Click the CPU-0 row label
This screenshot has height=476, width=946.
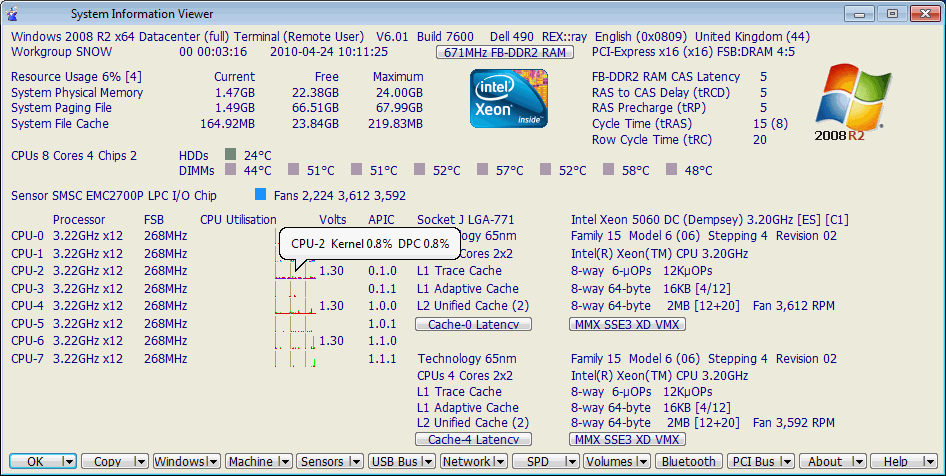(x=28, y=236)
